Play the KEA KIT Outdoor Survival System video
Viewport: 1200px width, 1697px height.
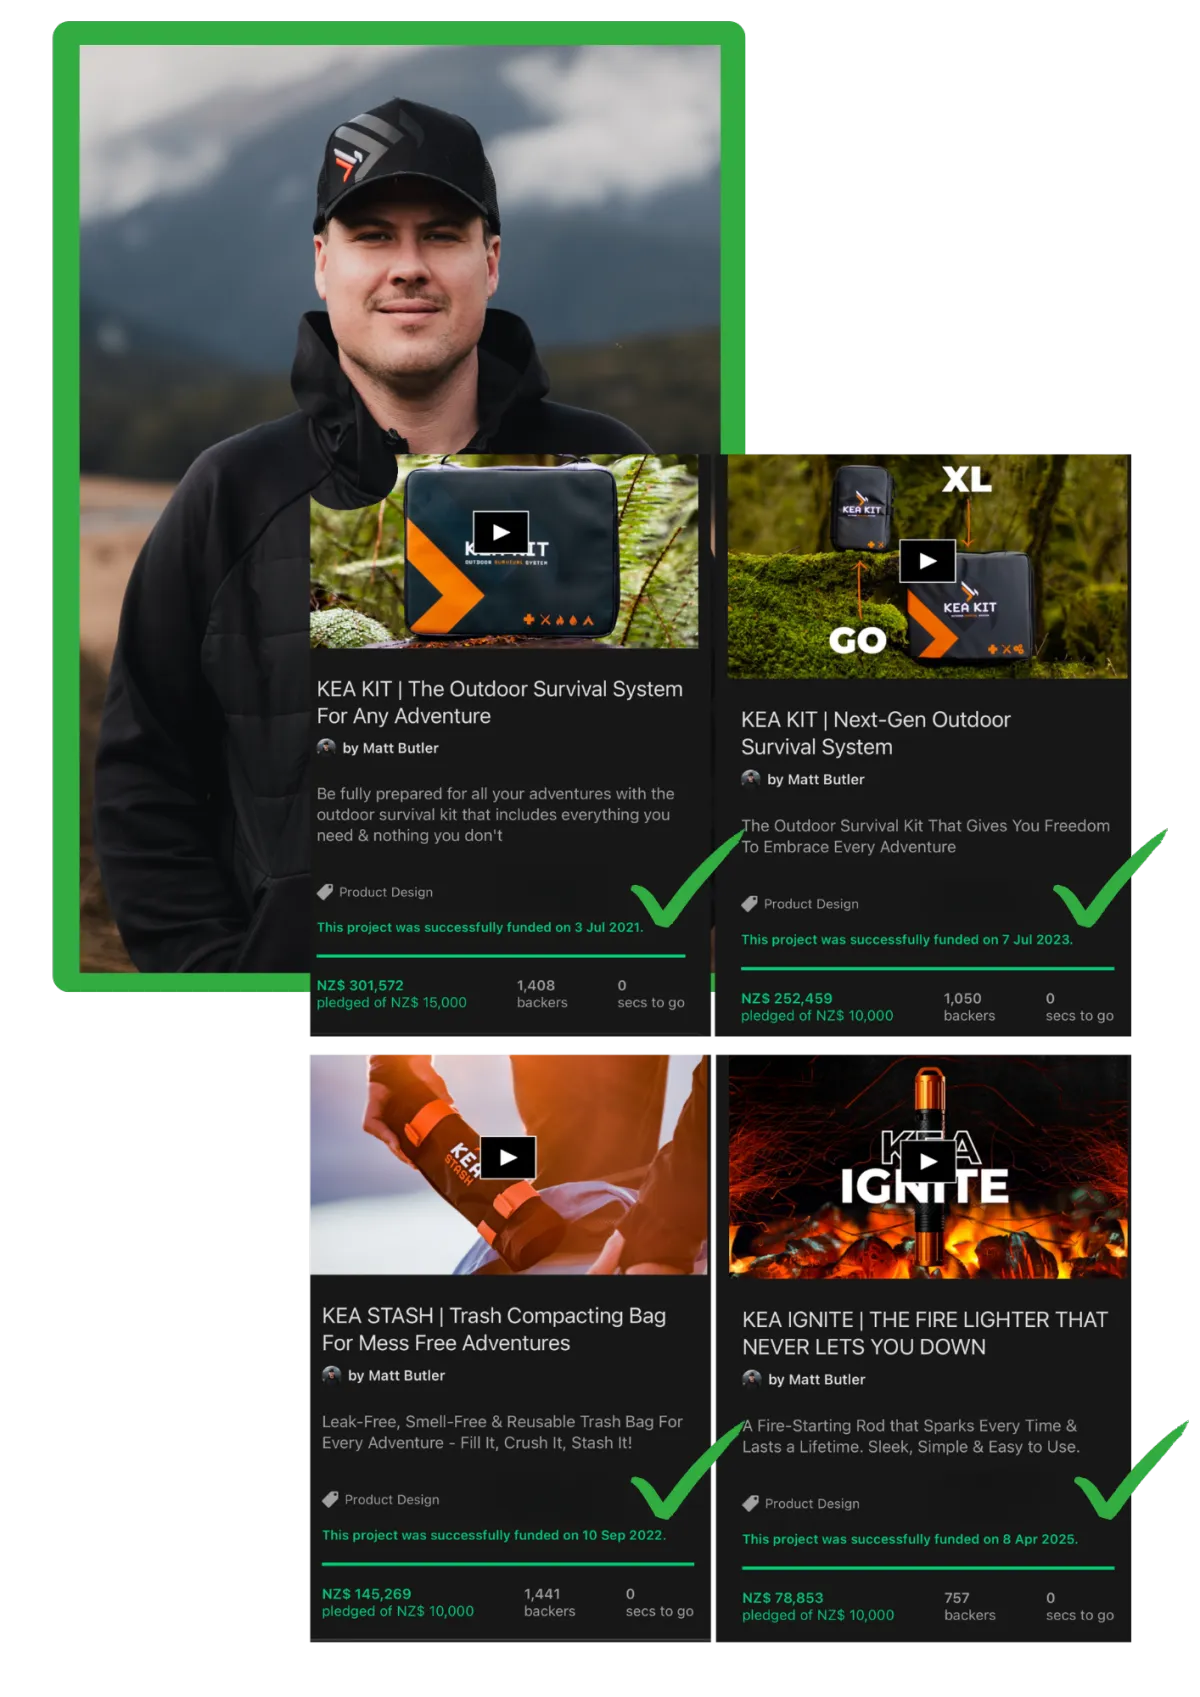[x=501, y=532]
